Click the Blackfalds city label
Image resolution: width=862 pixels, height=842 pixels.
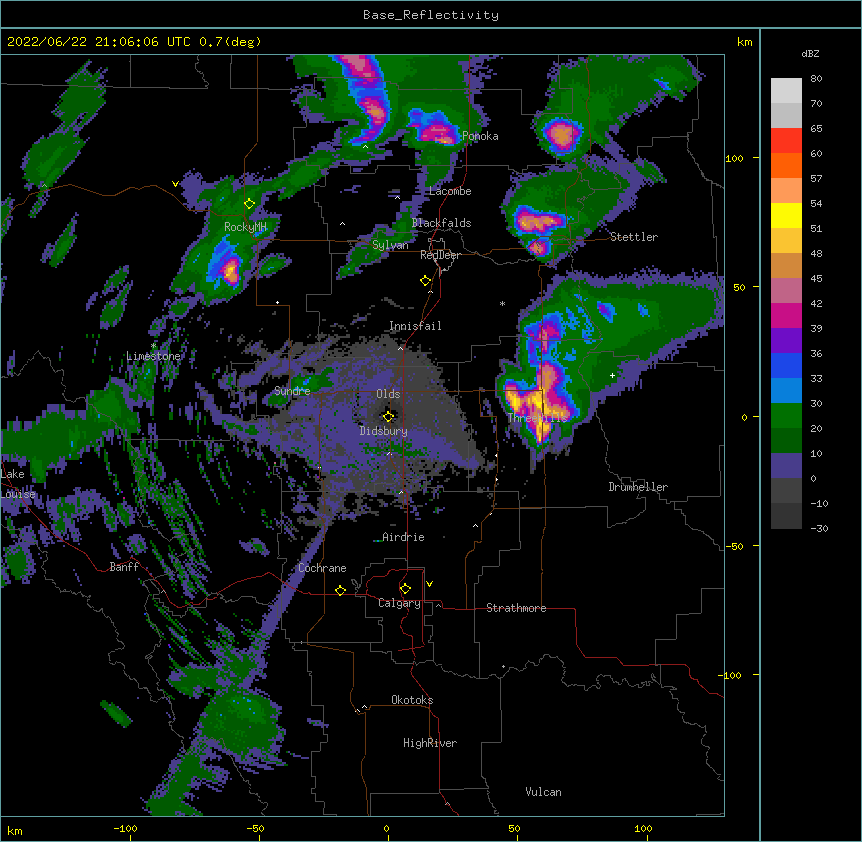[x=441, y=223]
